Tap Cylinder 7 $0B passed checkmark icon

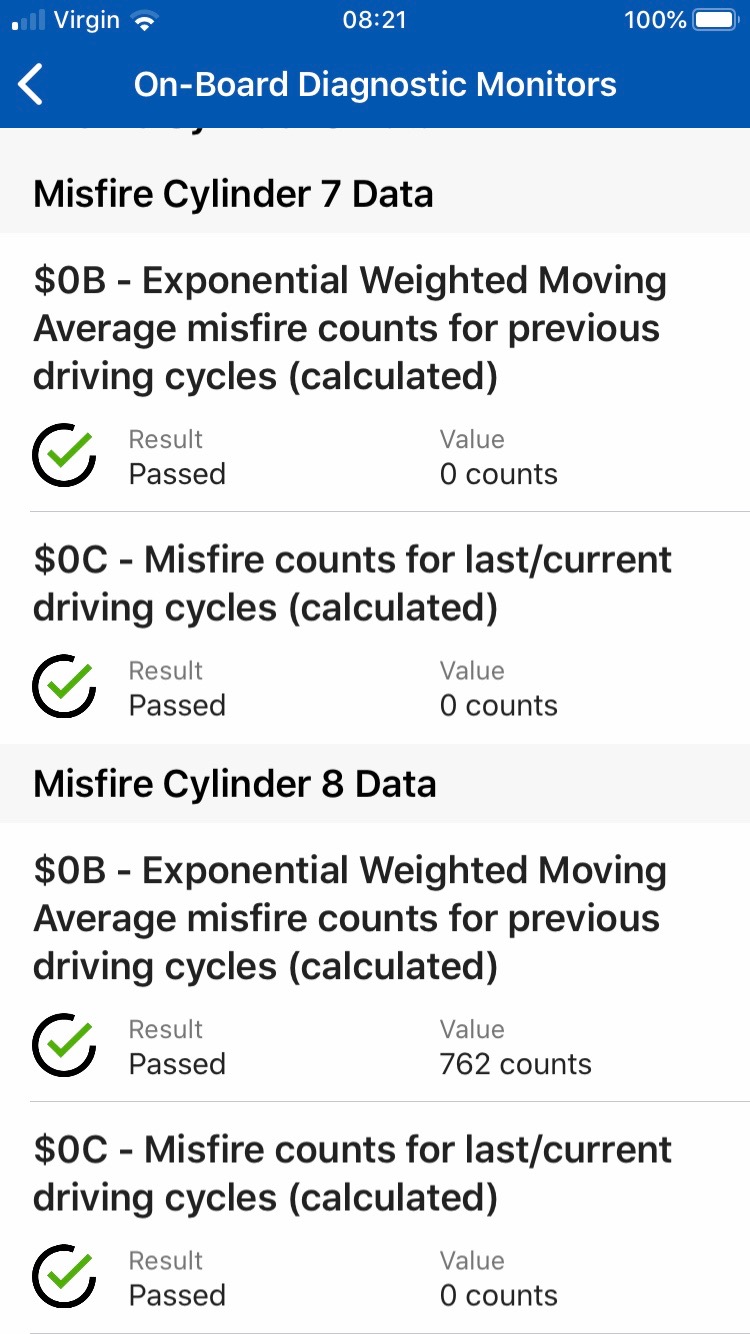click(x=64, y=456)
